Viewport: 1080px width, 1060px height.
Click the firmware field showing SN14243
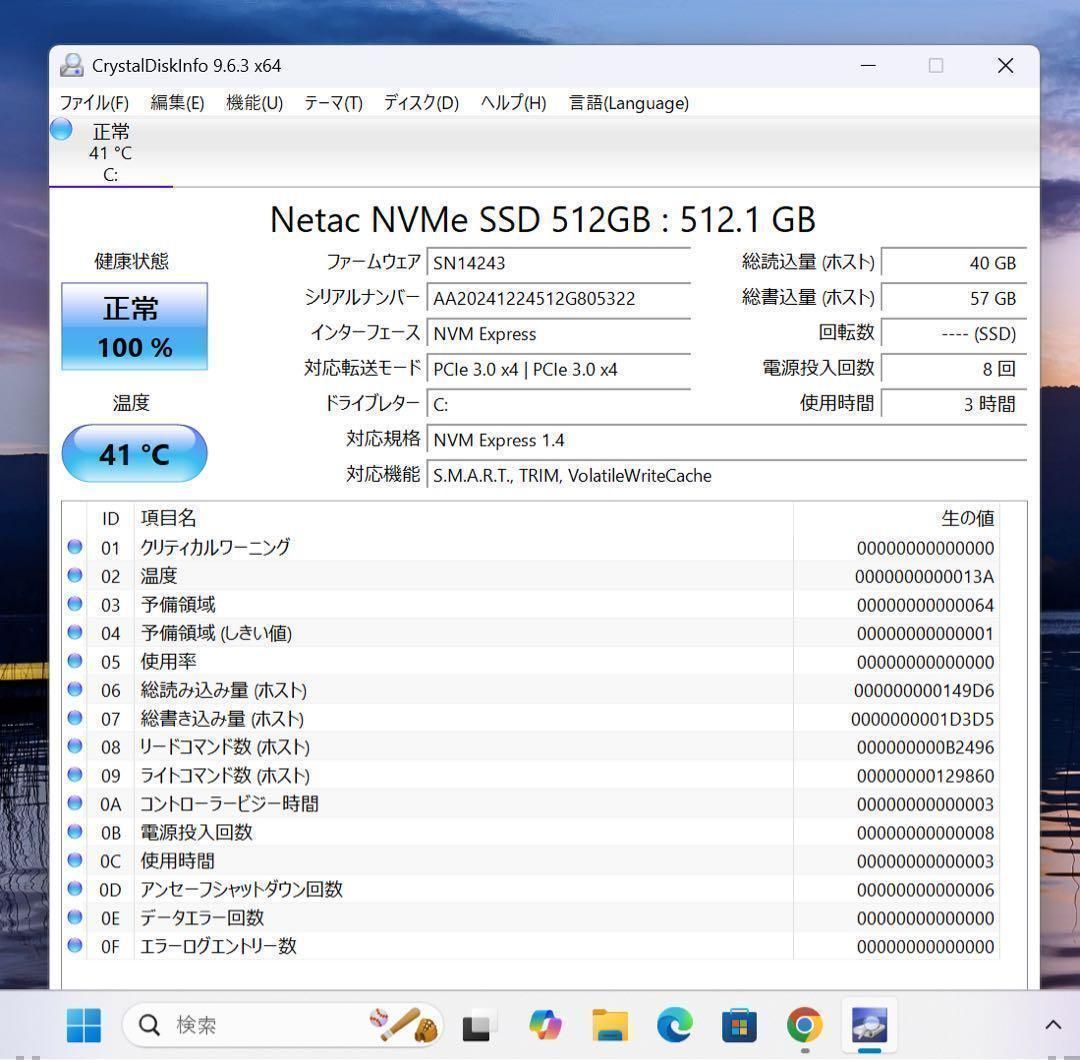[560, 262]
